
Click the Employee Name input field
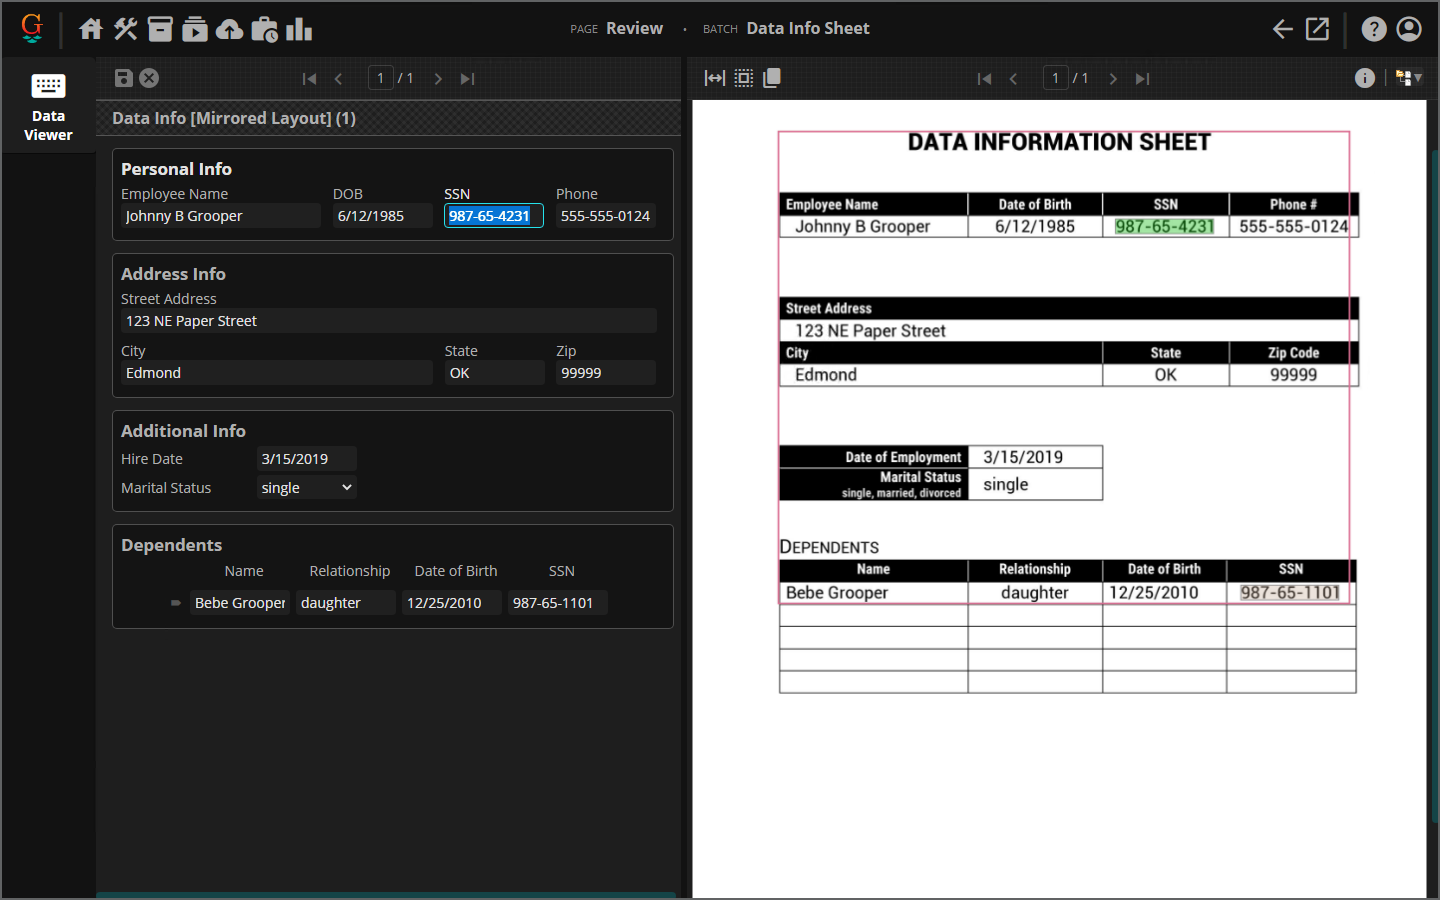[220, 216]
